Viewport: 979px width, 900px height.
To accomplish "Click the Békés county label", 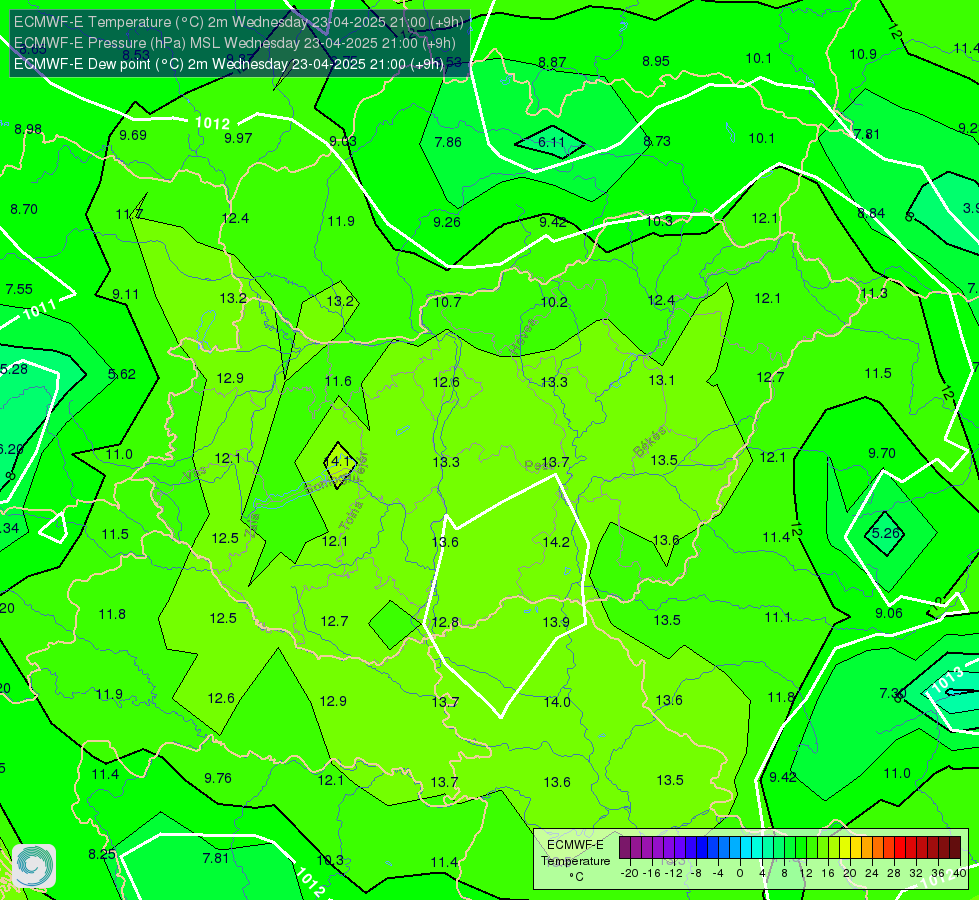I will pos(649,442).
